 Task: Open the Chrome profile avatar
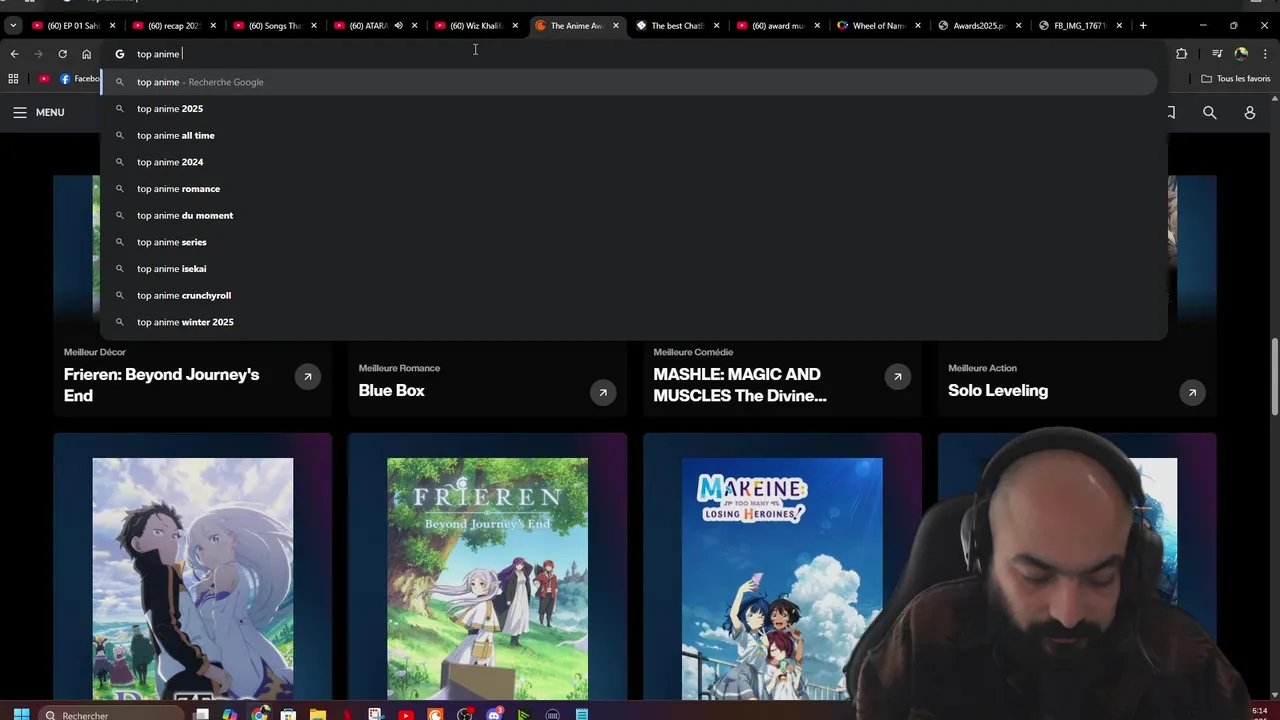pyautogui.click(x=1241, y=54)
